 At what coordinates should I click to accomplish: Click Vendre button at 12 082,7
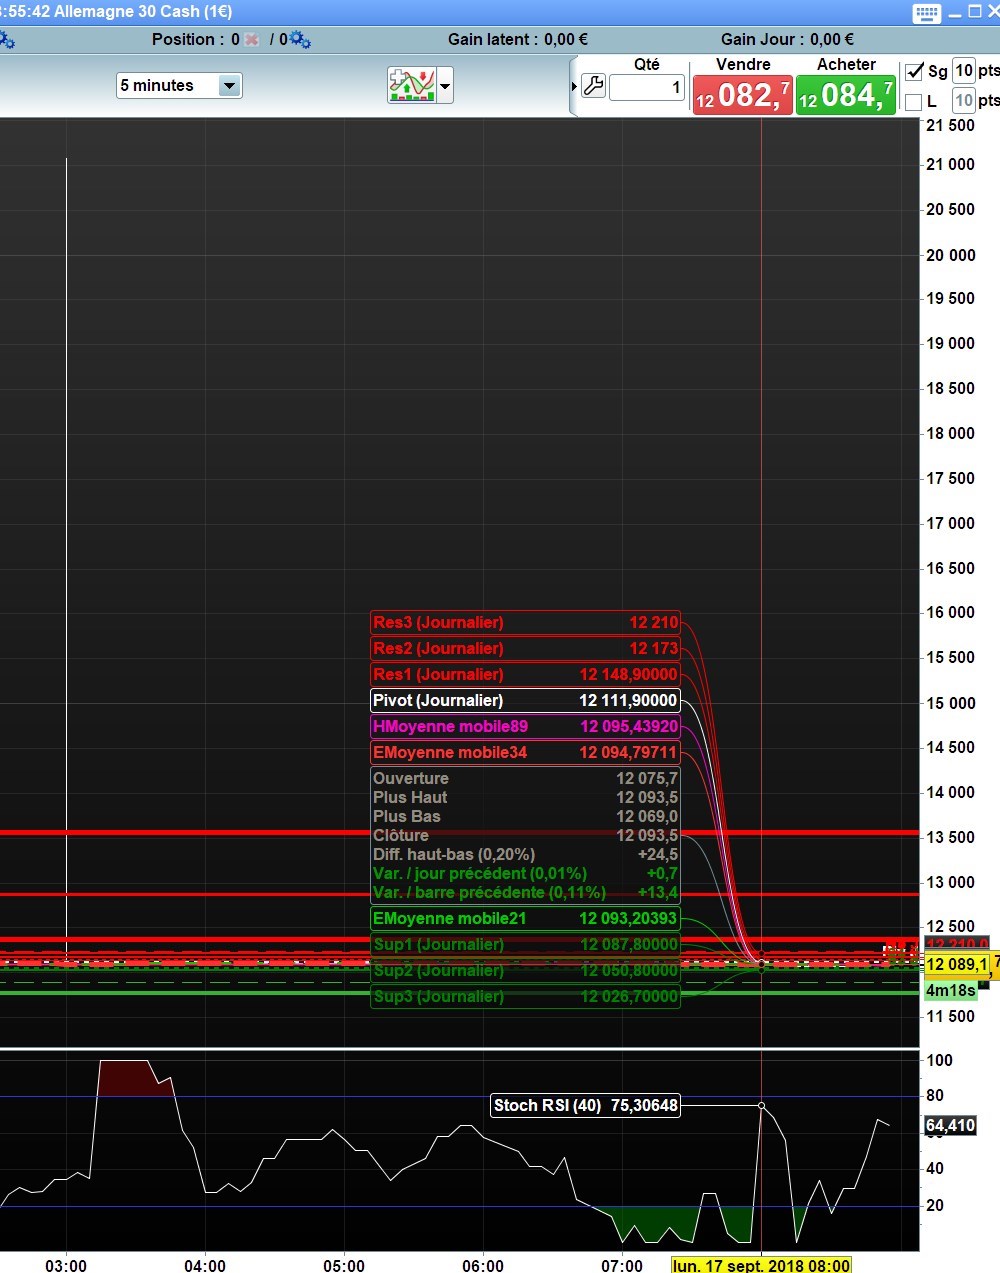coord(742,95)
